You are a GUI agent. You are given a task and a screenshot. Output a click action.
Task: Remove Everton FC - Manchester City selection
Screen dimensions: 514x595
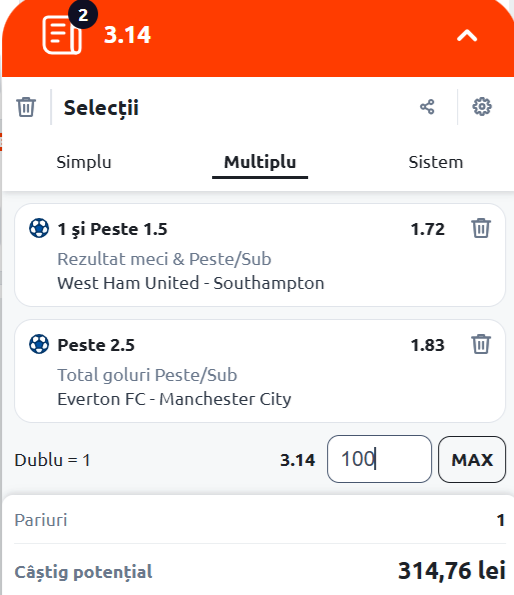coord(481,344)
